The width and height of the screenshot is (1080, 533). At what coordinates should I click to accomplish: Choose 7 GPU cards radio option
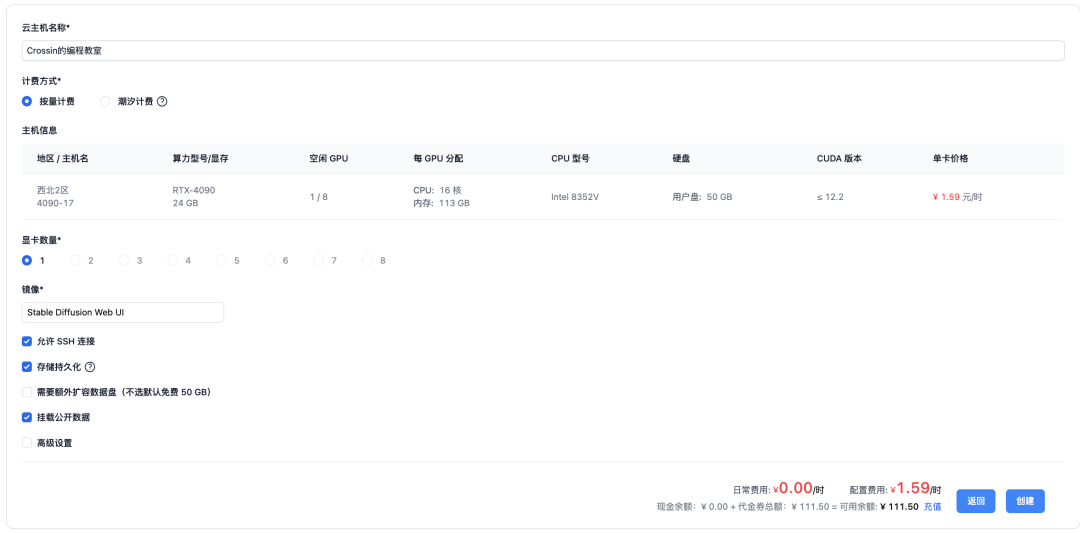(x=318, y=260)
